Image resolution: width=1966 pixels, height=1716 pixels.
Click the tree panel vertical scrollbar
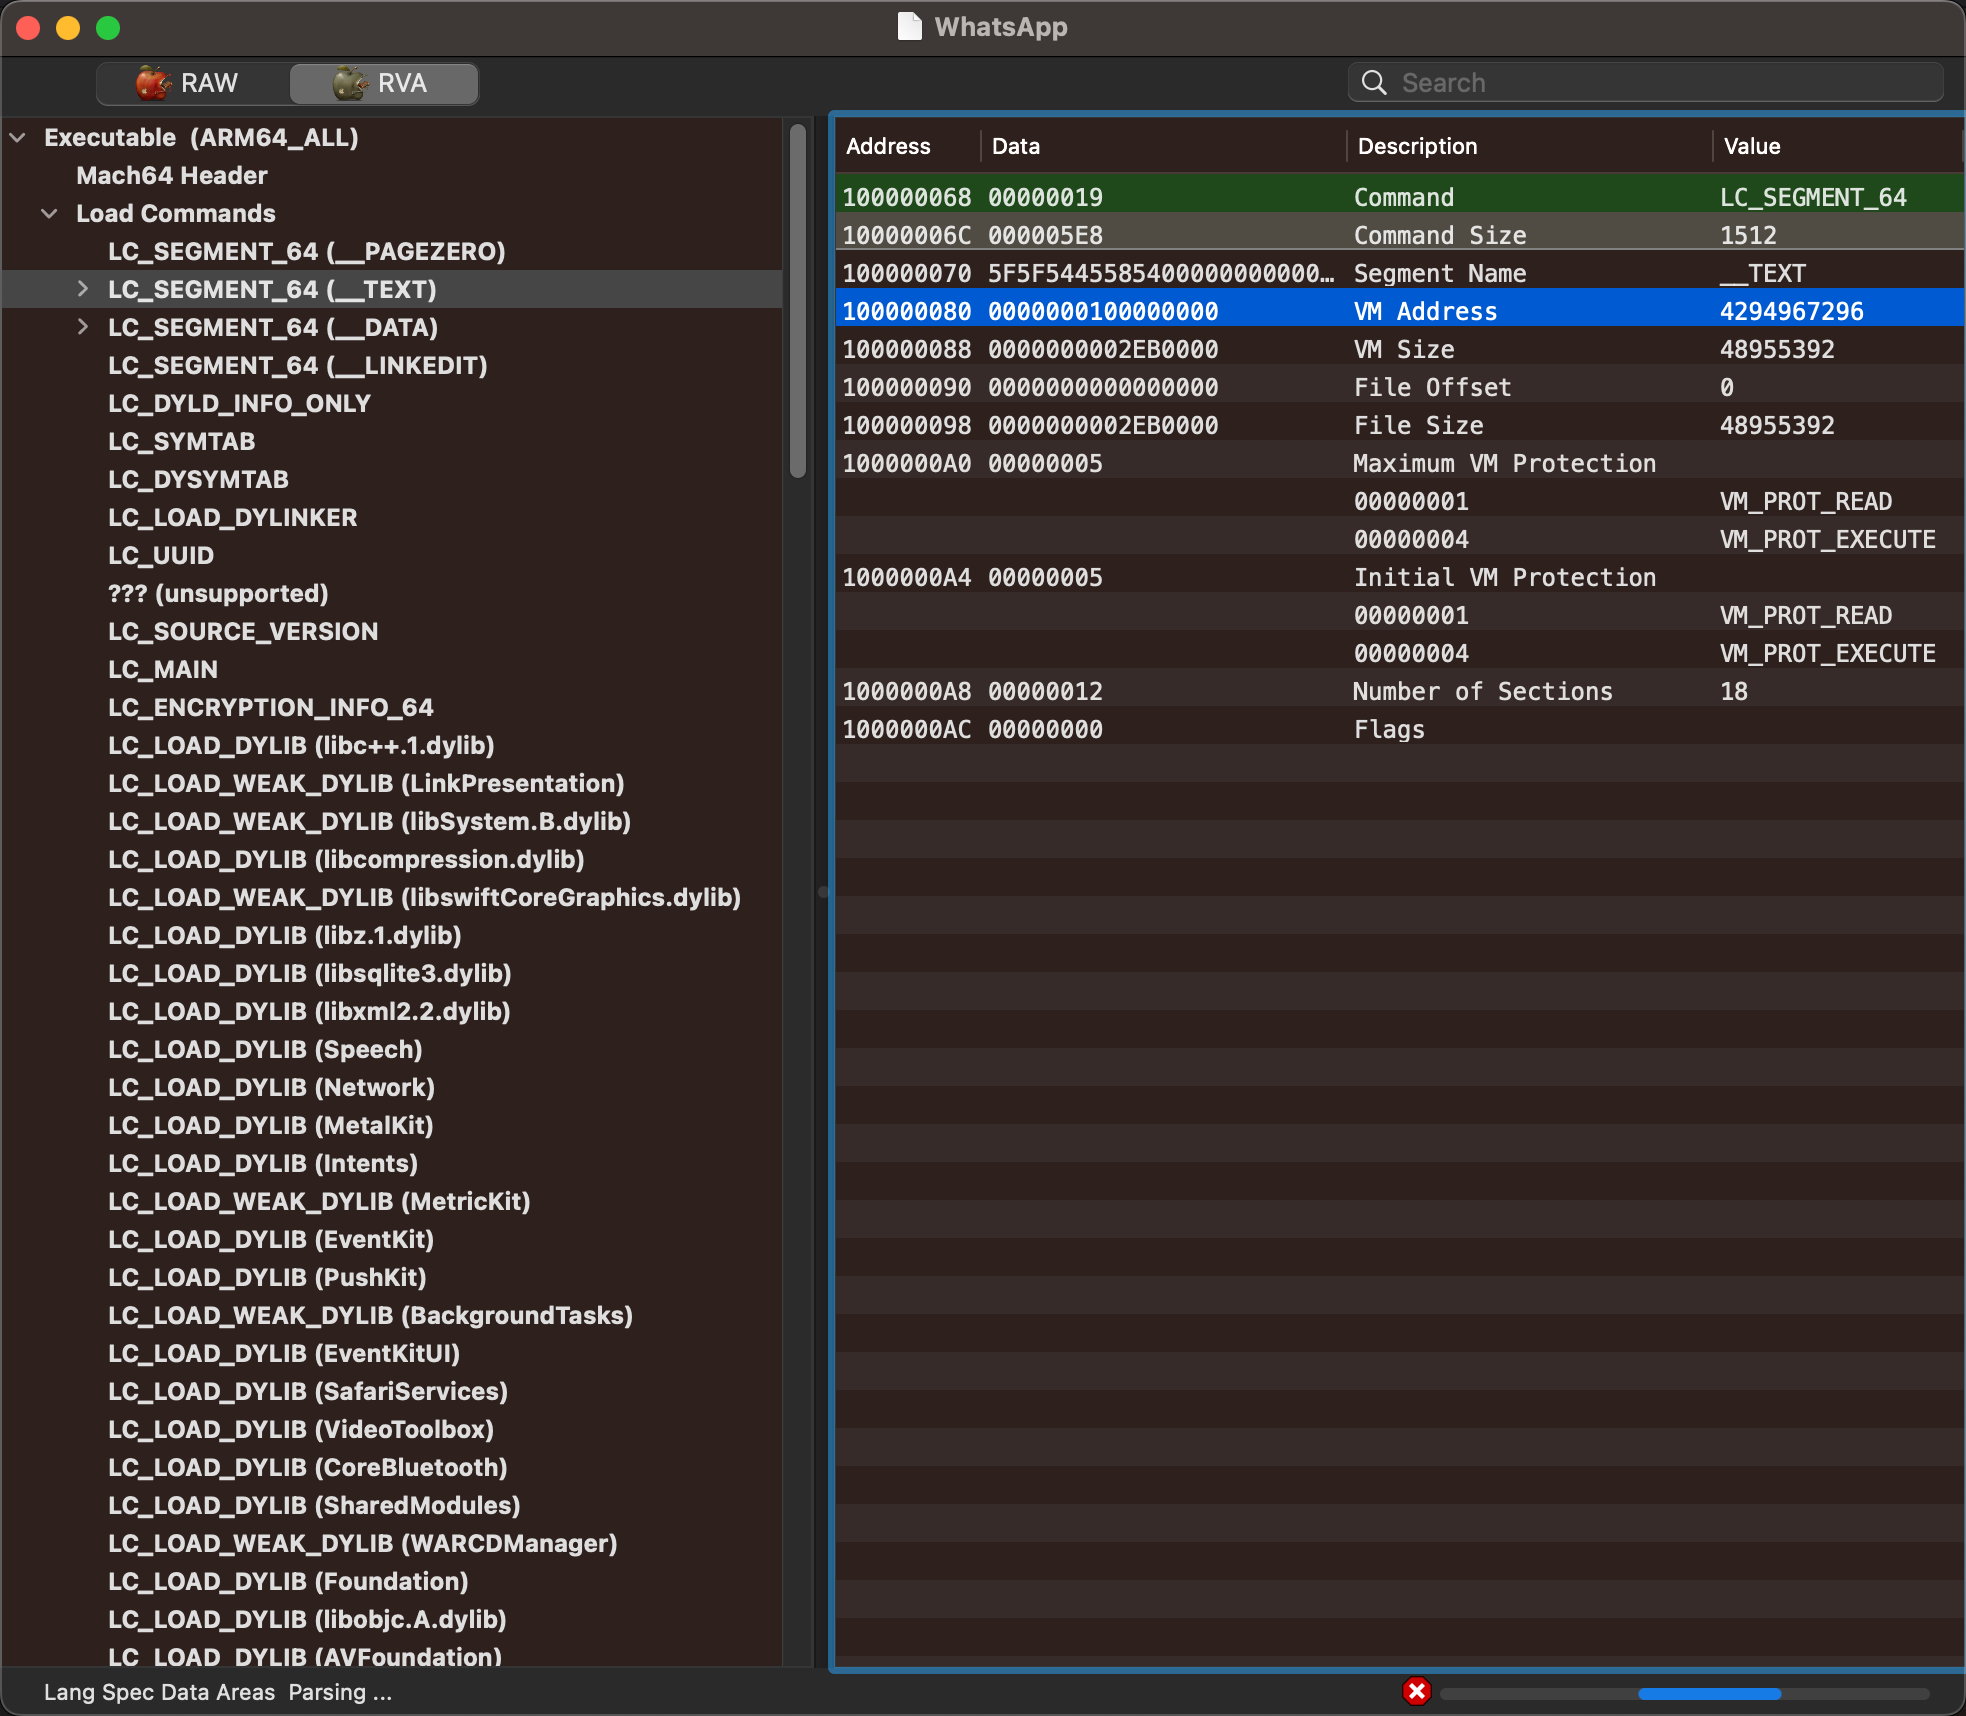pos(798,300)
